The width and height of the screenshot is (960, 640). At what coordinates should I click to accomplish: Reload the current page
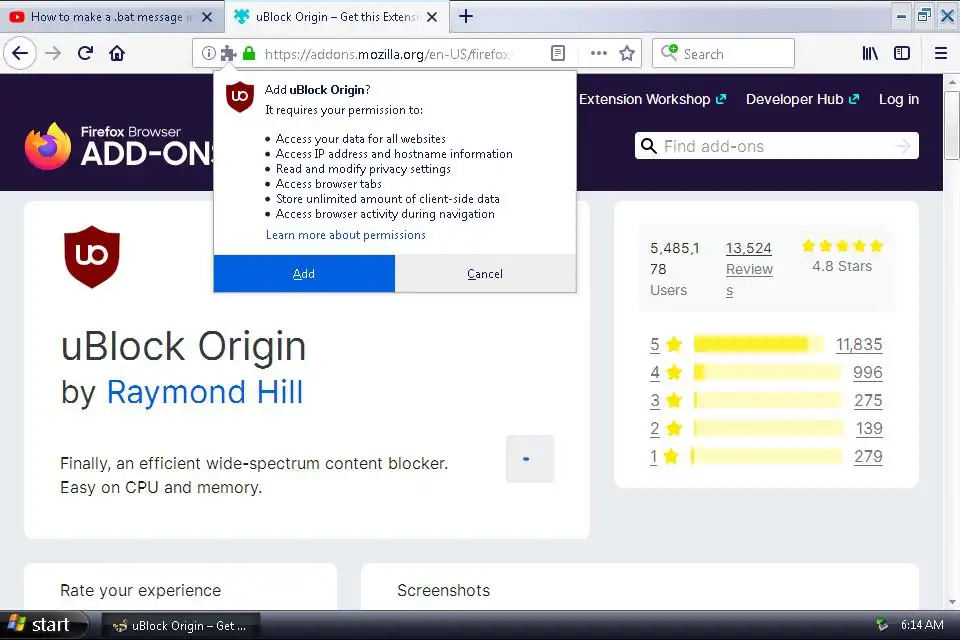85,53
